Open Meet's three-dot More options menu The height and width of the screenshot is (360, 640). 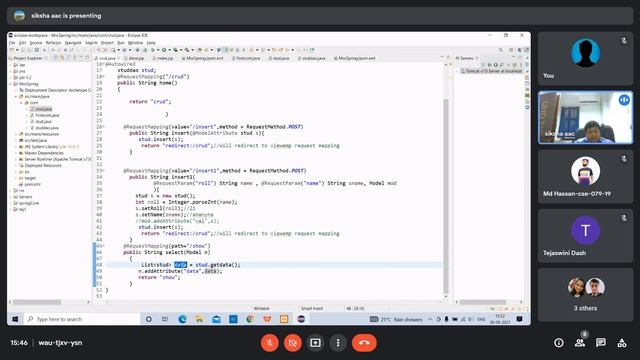click(338, 343)
